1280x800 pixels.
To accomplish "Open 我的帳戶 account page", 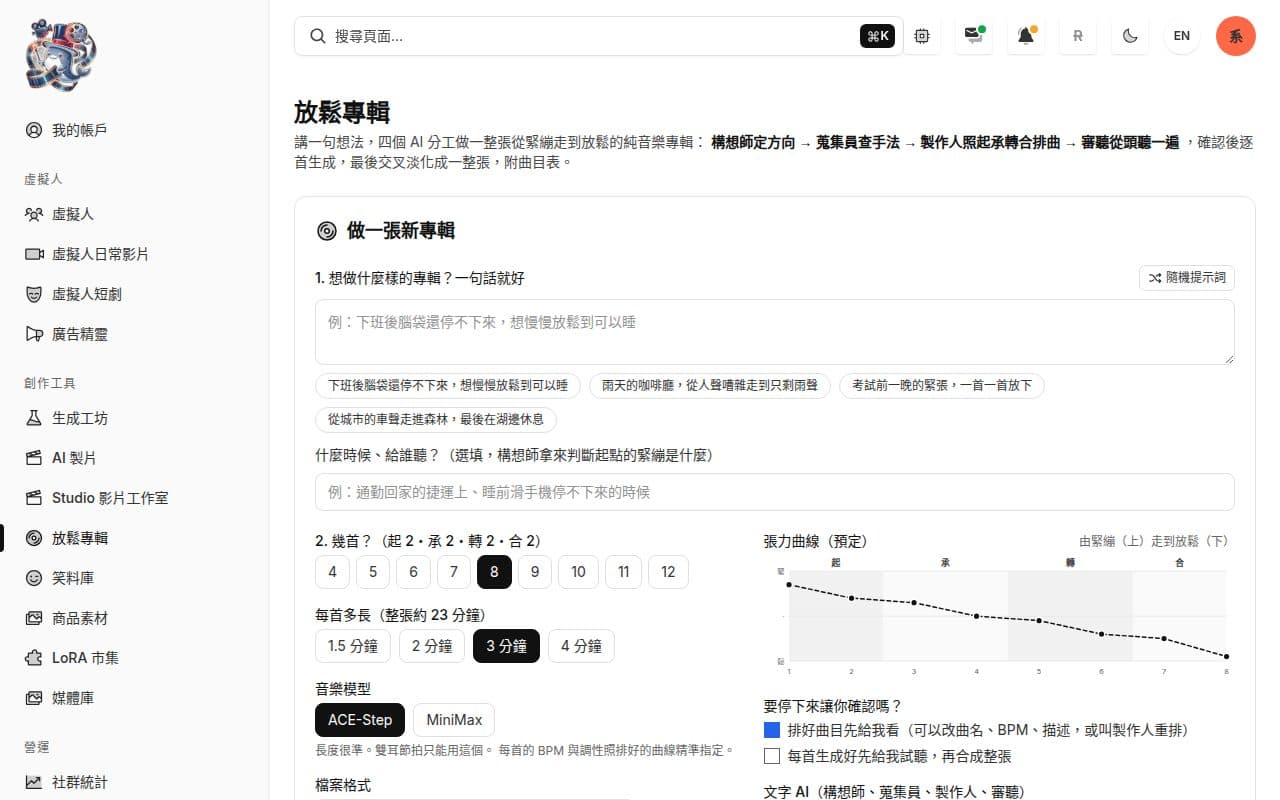I will (134, 130).
